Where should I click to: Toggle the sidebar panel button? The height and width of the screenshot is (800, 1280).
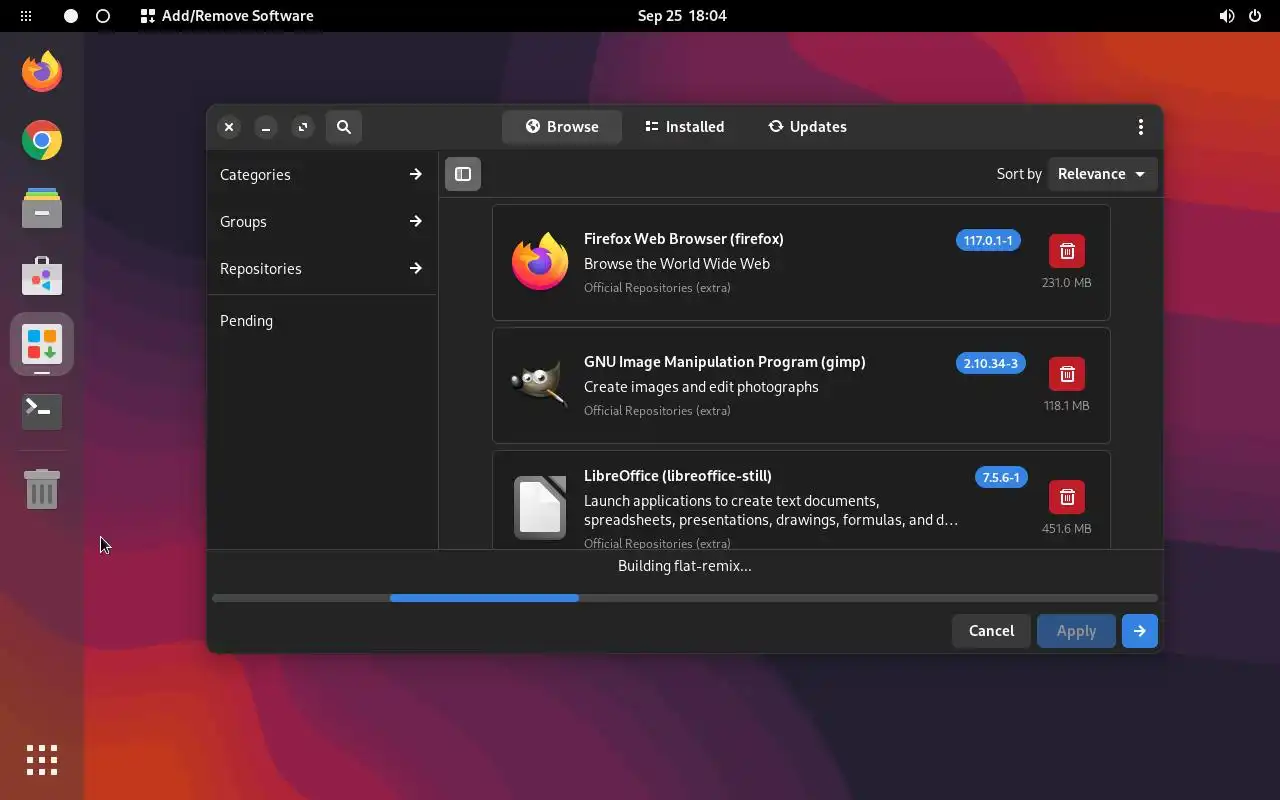click(x=463, y=174)
